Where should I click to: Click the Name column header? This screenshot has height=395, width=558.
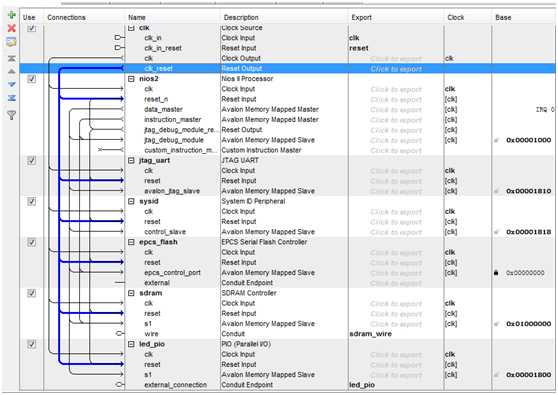coord(137,17)
